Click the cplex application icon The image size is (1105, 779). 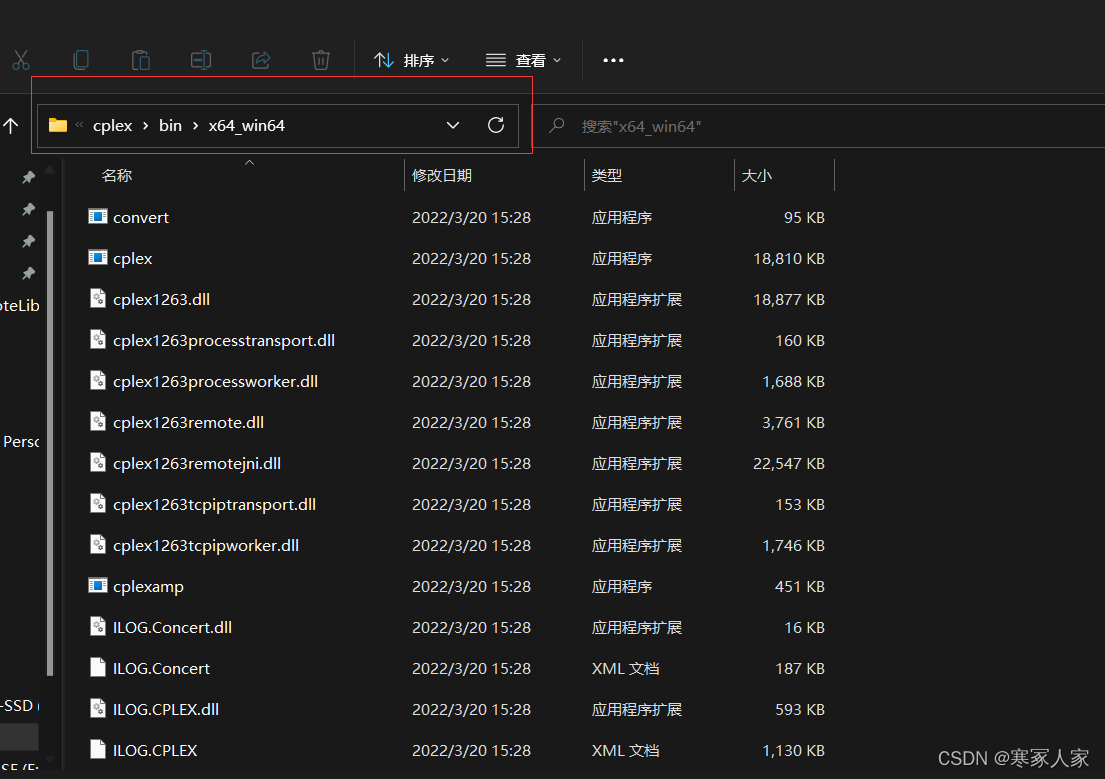tap(97, 257)
